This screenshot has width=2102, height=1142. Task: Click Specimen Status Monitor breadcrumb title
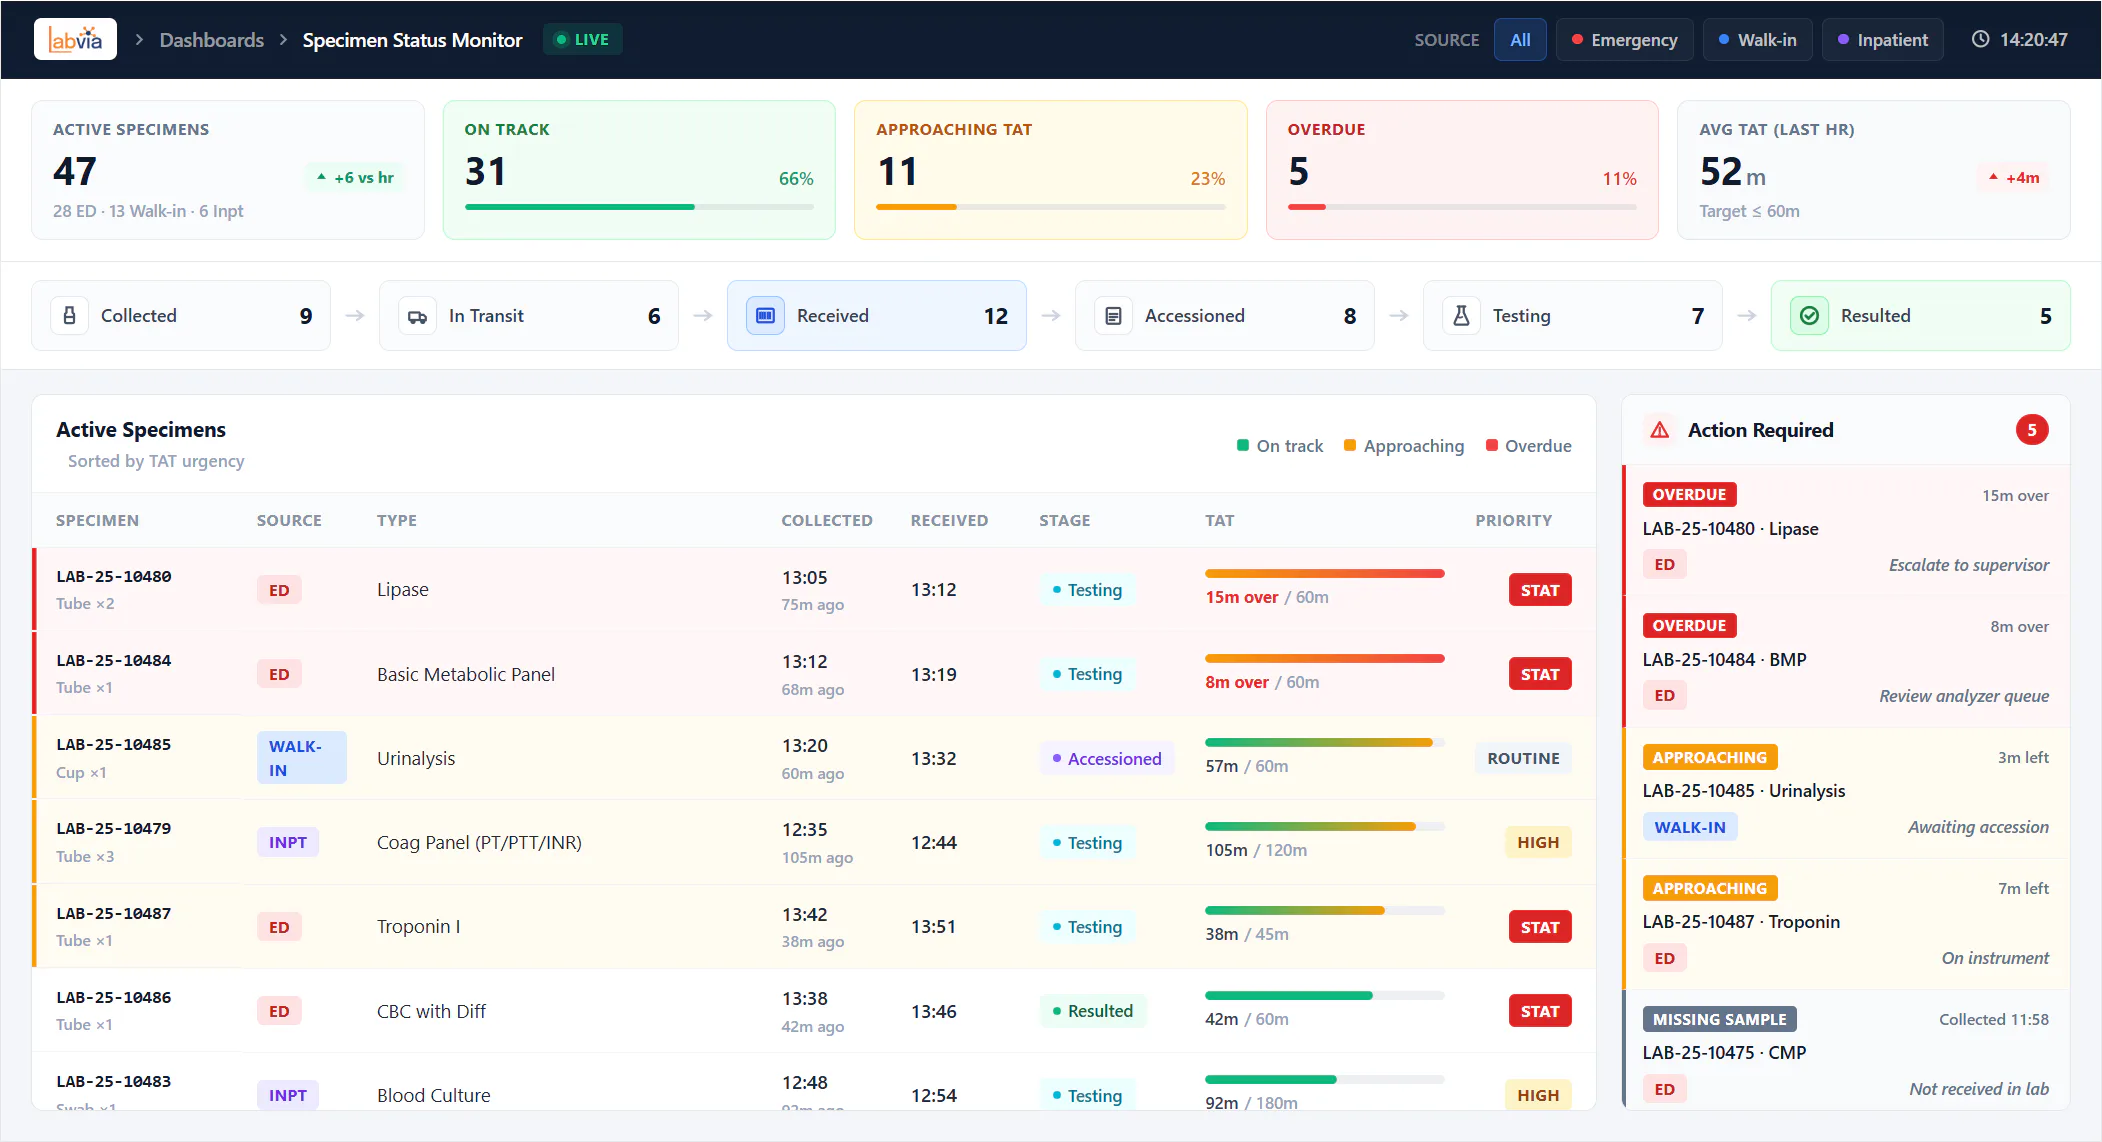tap(412, 40)
